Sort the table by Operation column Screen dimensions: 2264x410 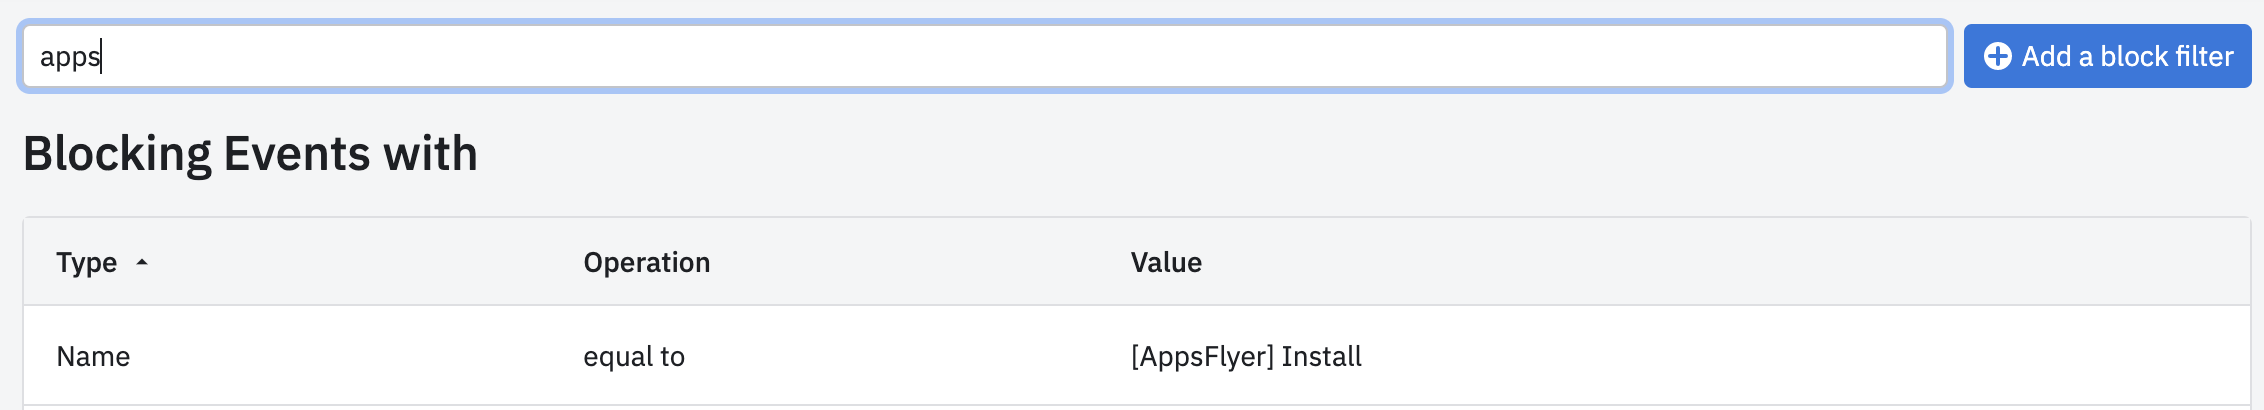point(646,262)
